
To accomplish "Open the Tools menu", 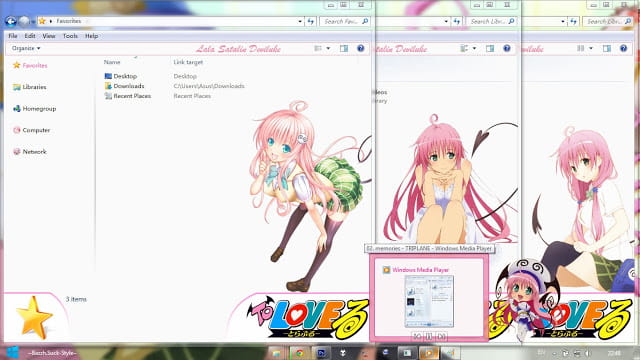I will (x=70, y=36).
